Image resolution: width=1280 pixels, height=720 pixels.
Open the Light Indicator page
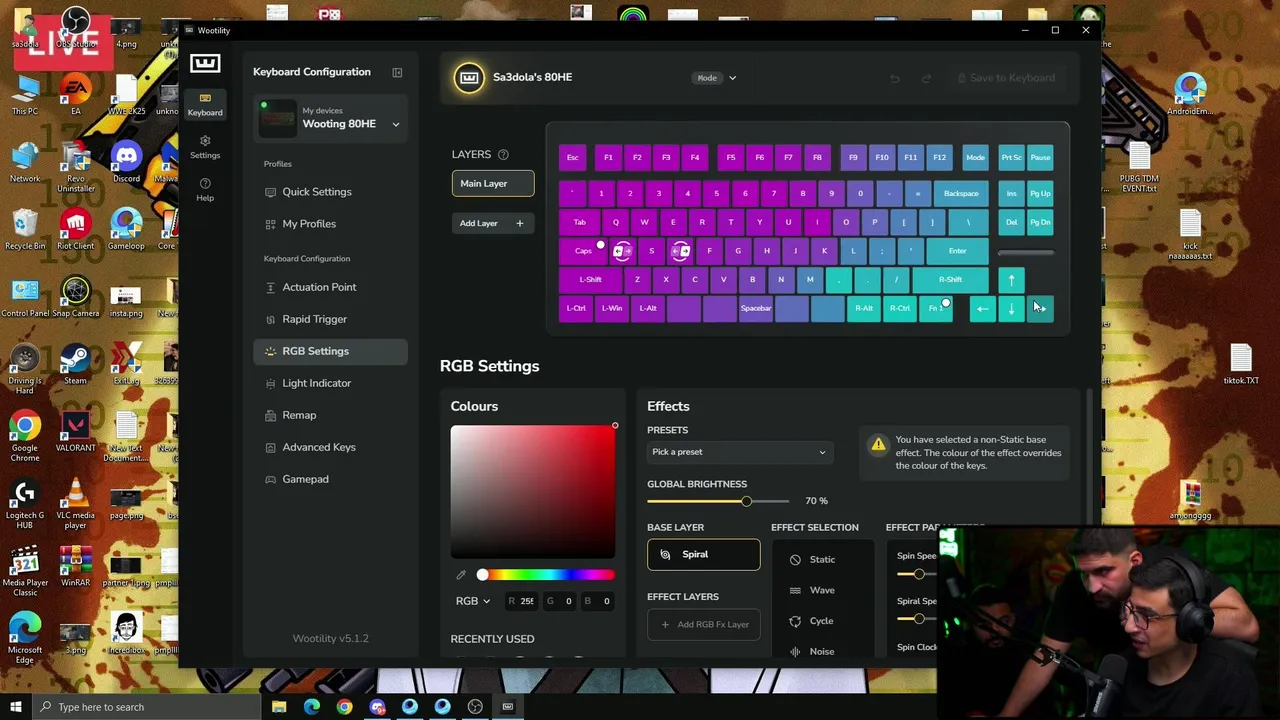(x=330, y=384)
